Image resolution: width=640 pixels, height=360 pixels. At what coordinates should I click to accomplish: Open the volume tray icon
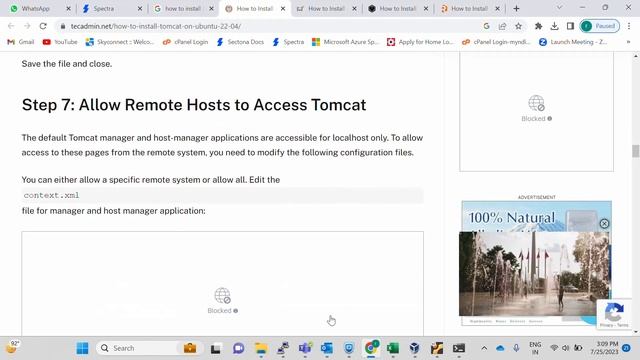[x=566, y=348]
